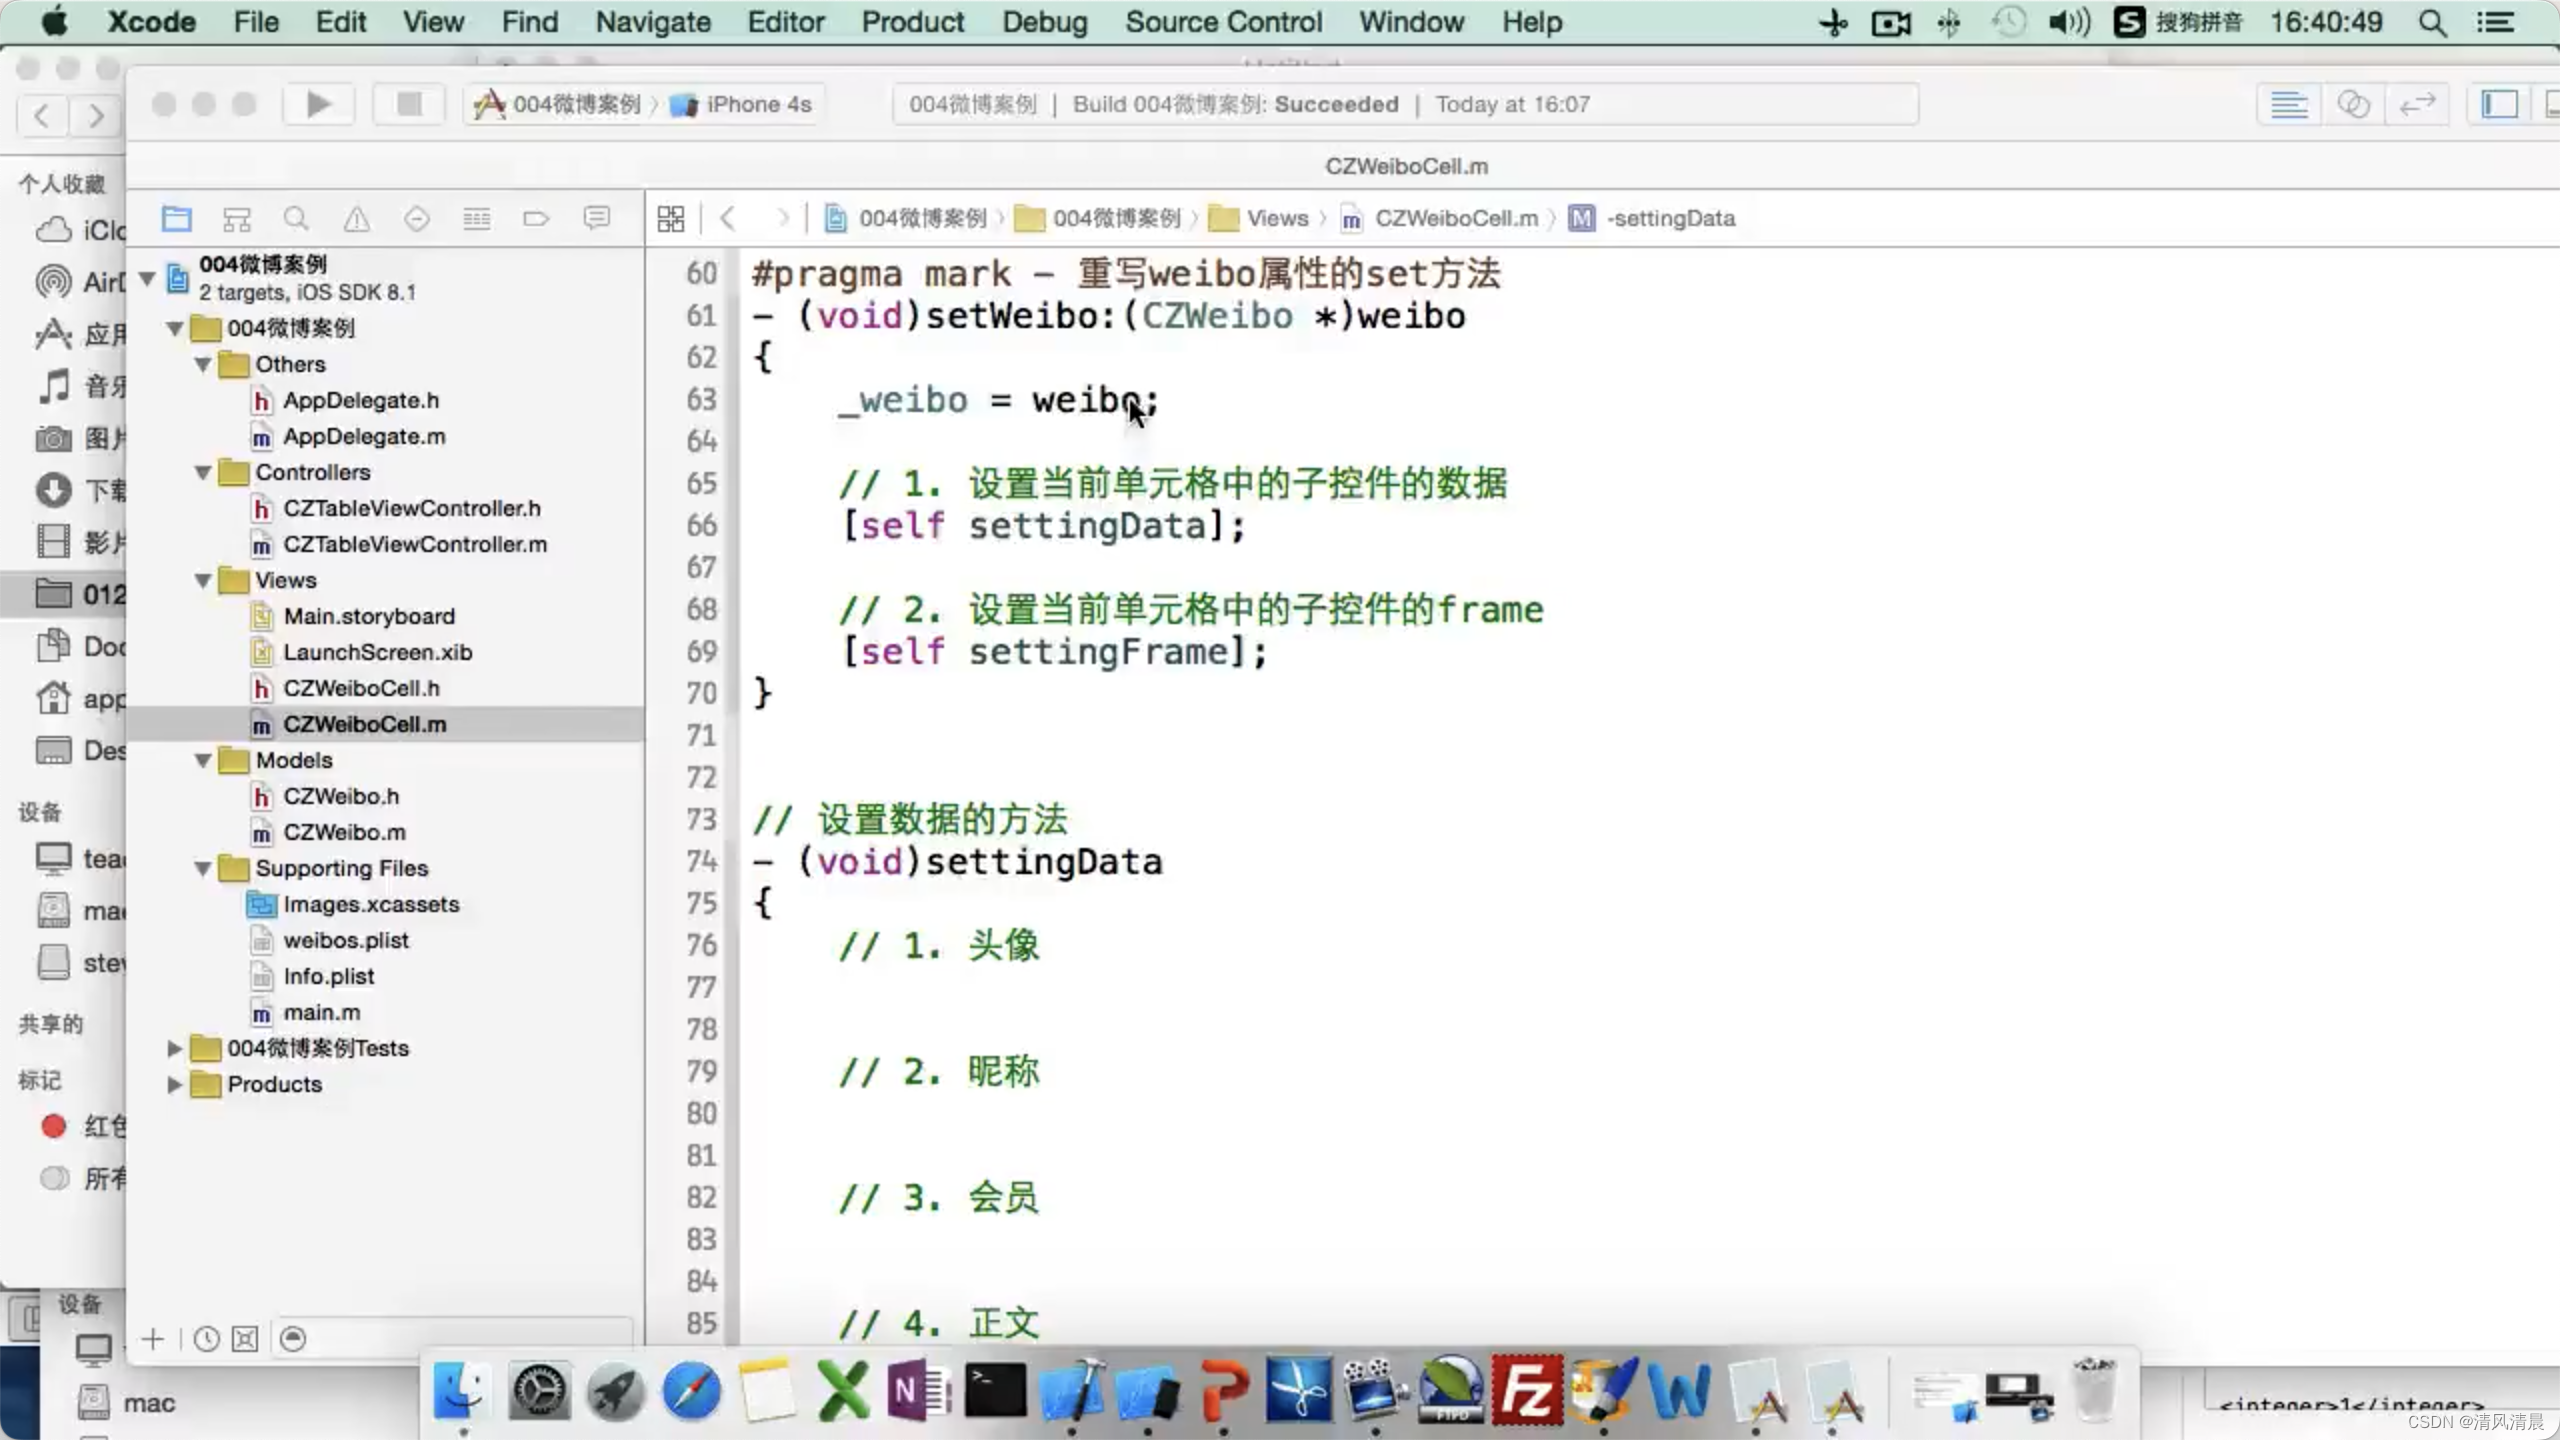
Task: Switch to the Standard editor
Action: tap(2289, 104)
